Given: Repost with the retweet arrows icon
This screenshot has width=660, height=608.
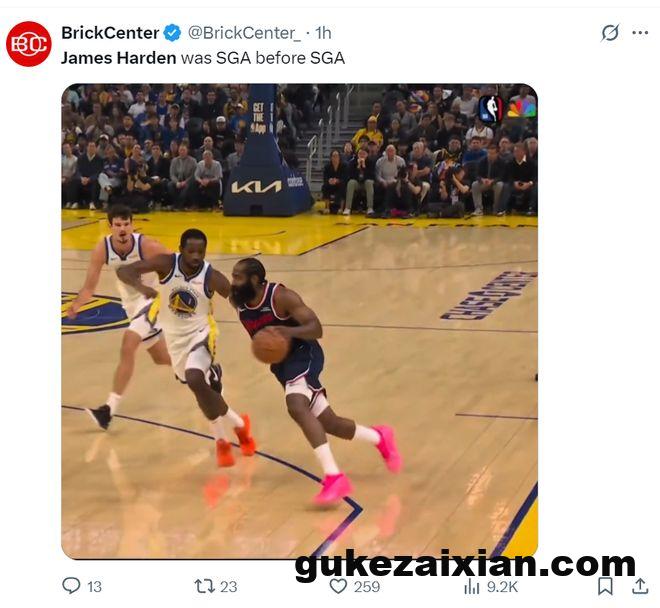Looking at the screenshot, I should (x=205, y=586).
